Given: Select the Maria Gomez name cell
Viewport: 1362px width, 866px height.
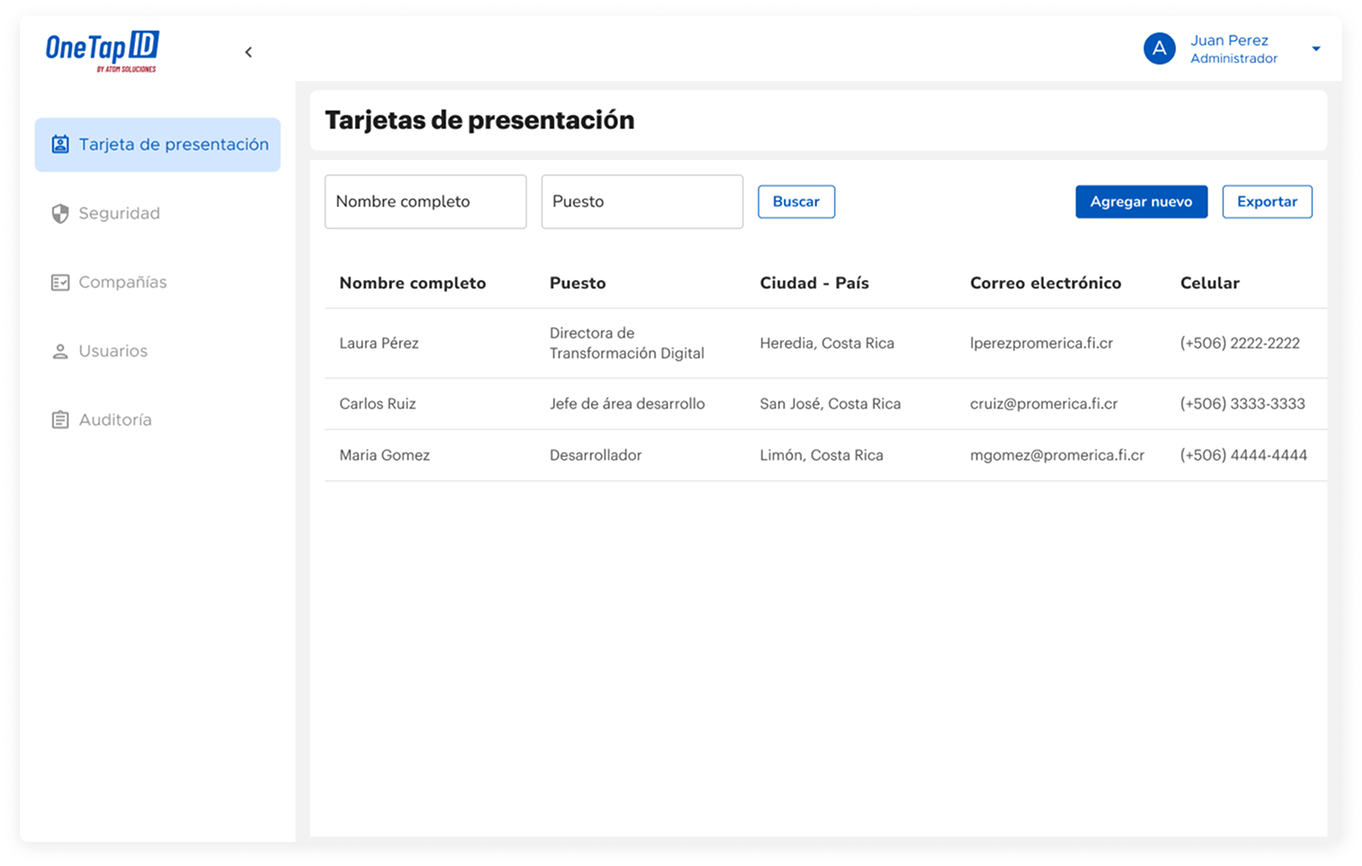Looking at the screenshot, I should pyautogui.click(x=384, y=456).
